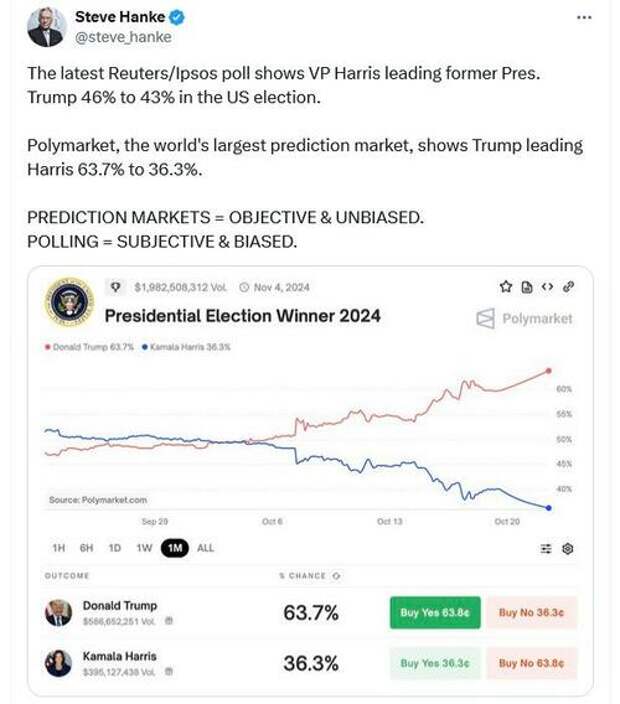Select the 1H time range
Viewport: 620px width, 704px height.
click(58, 548)
